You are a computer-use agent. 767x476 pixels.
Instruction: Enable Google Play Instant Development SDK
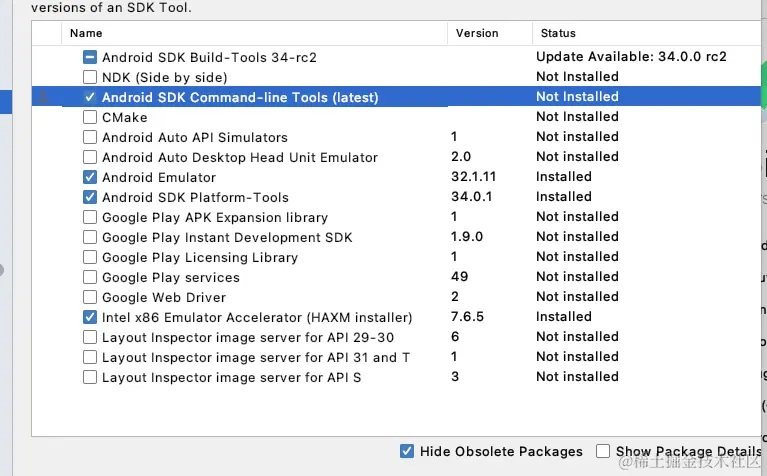[x=90, y=237]
